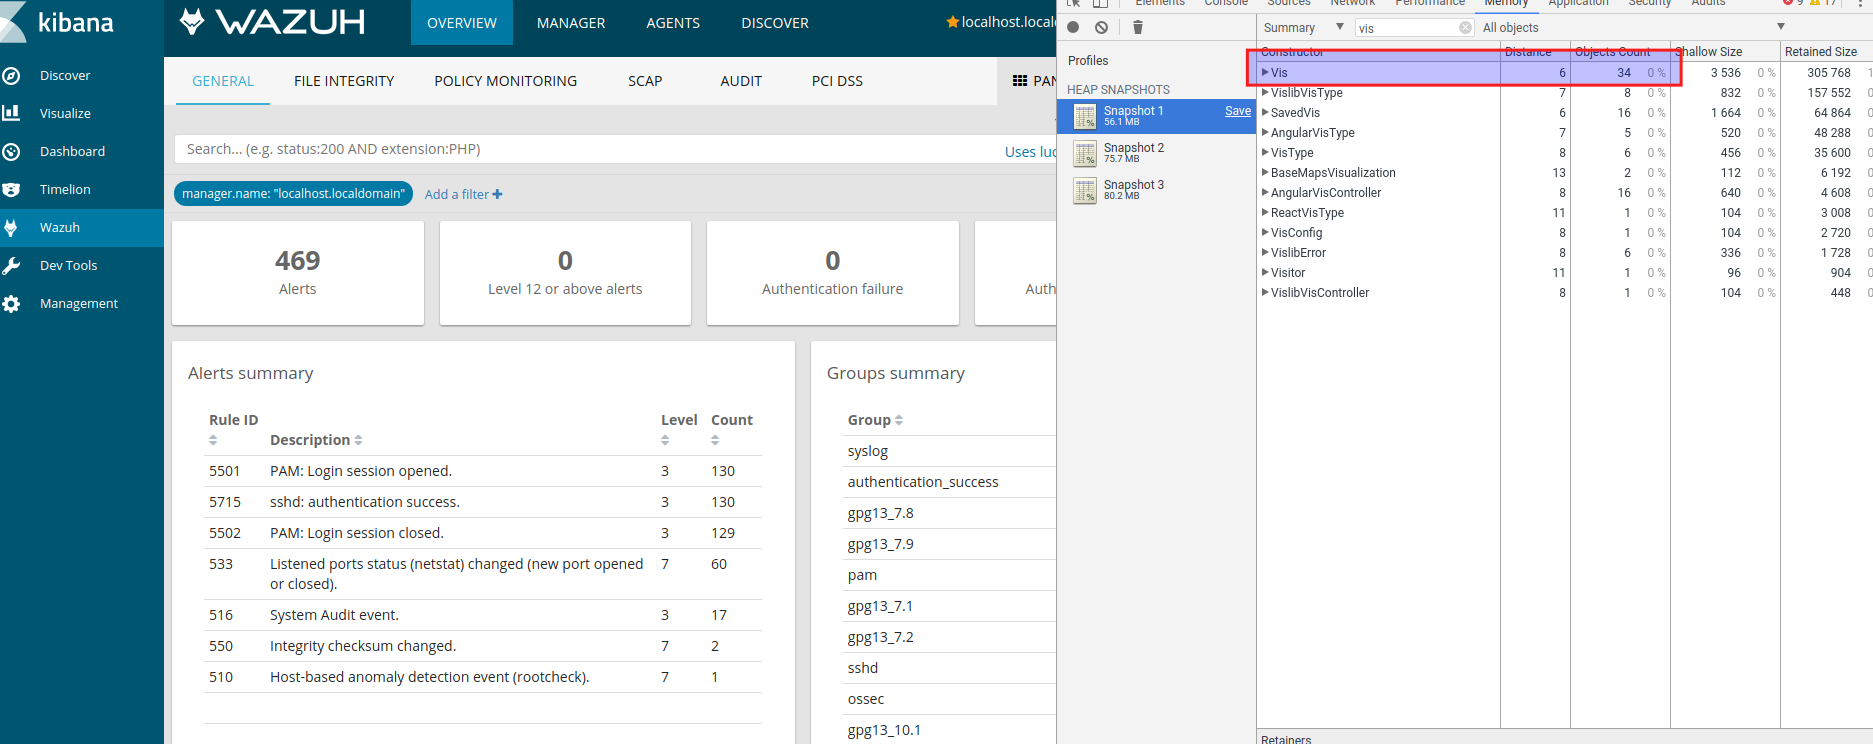Save Snapshot 1 via the Save link
Image resolution: width=1873 pixels, height=744 pixels.
tap(1238, 111)
